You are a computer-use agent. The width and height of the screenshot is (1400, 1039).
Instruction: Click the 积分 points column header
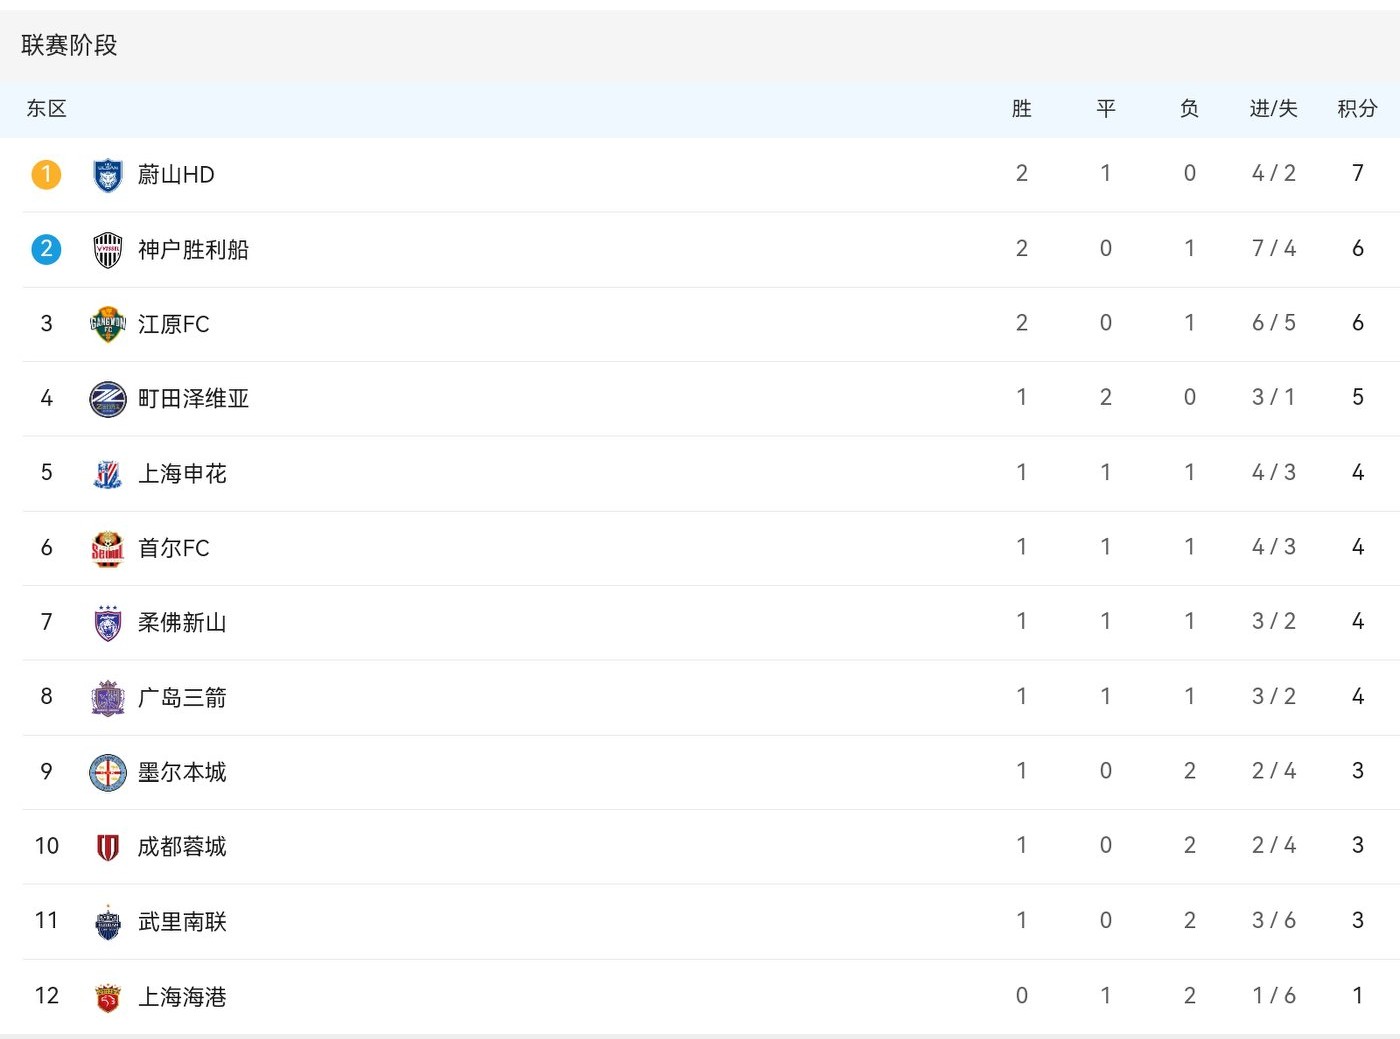tap(1357, 109)
